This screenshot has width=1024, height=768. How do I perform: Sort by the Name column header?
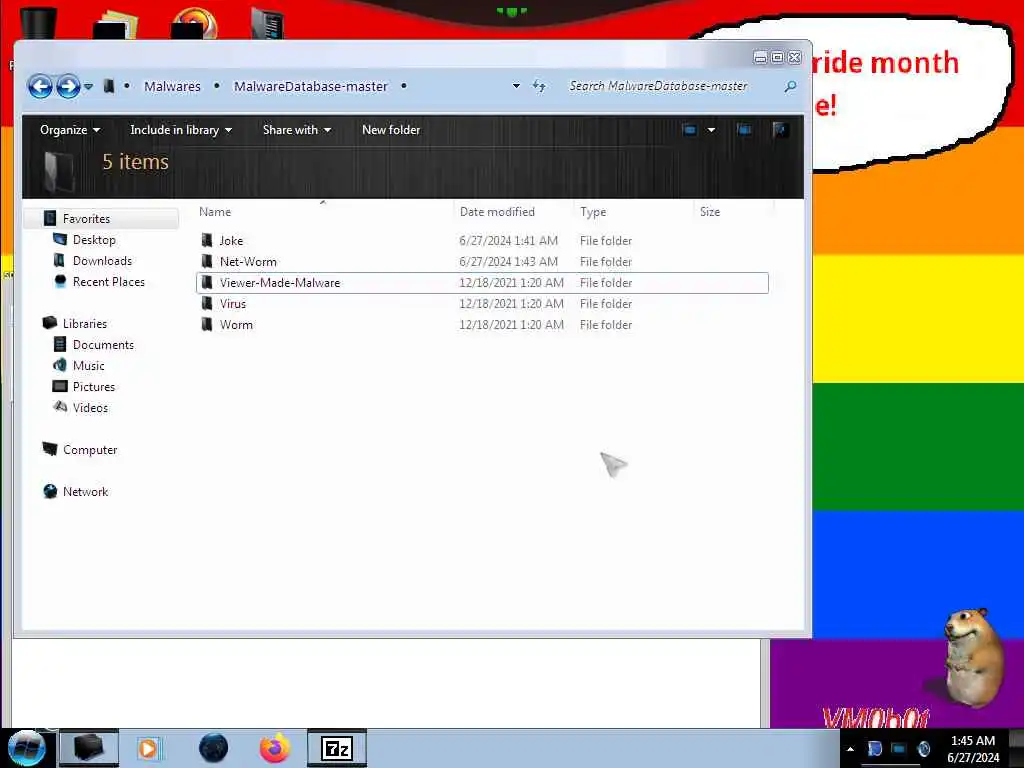pos(215,212)
